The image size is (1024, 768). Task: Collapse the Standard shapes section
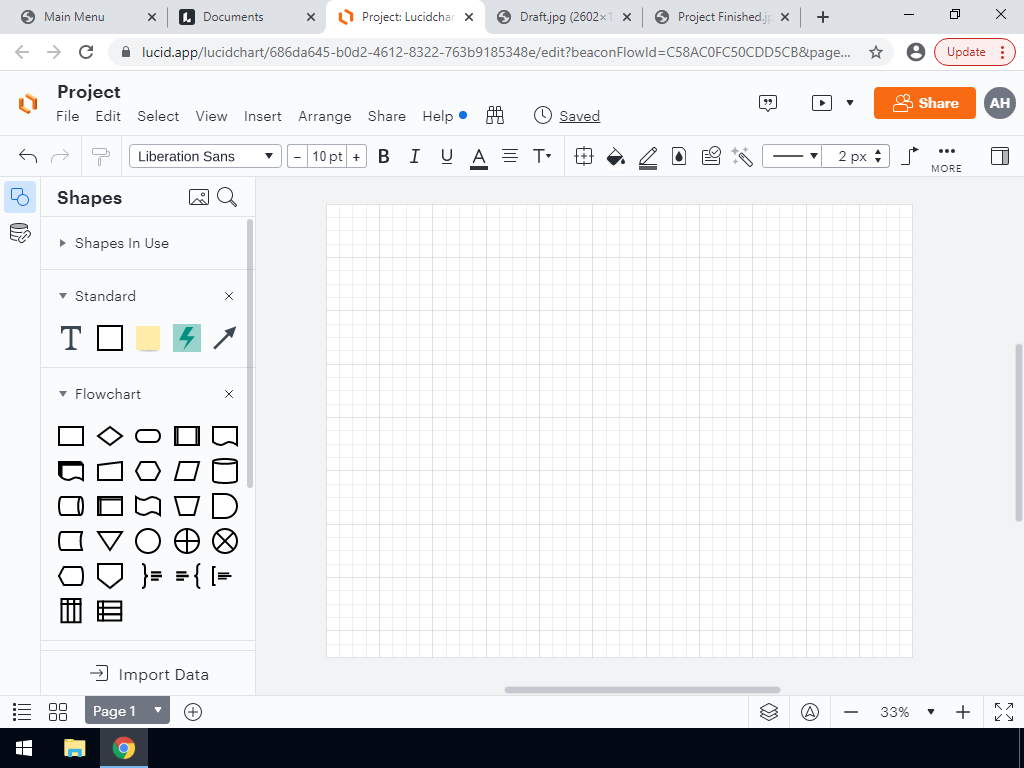coord(63,296)
